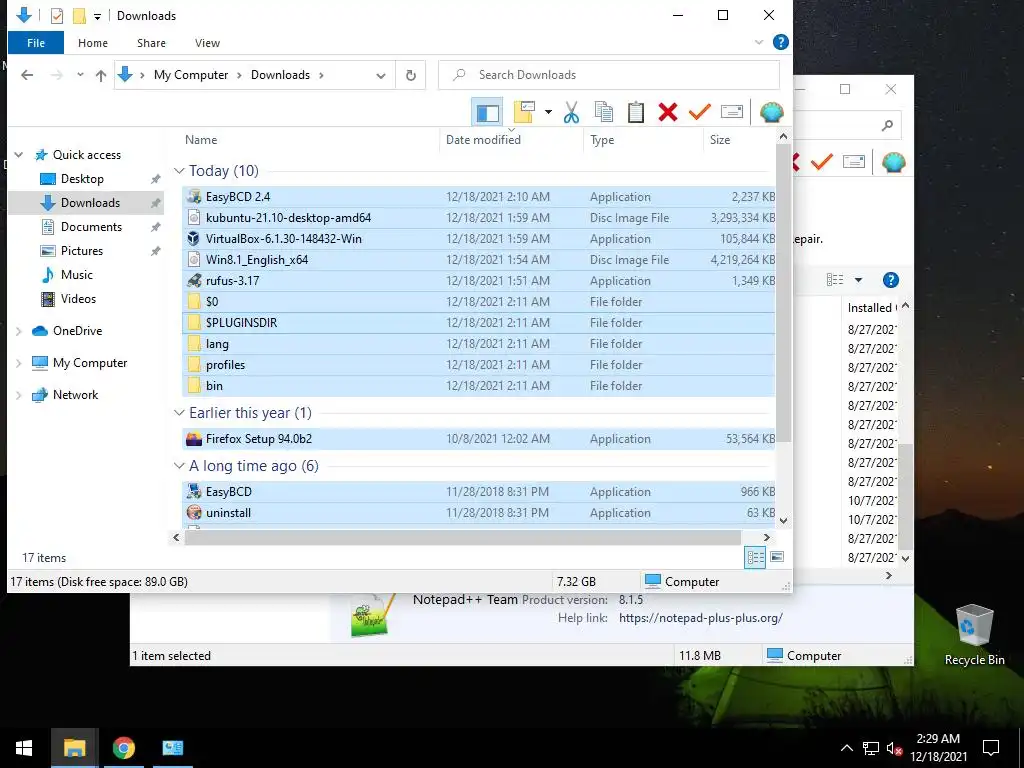Collapse the Quick access tree node
Screen dimensions: 1024x768
[19, 155]
